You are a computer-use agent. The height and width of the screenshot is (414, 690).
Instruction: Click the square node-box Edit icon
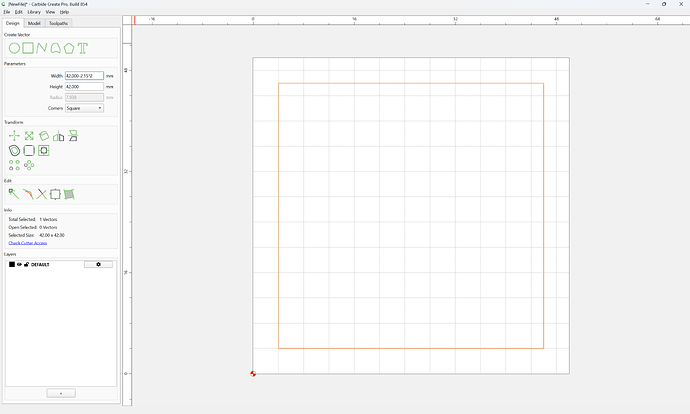click(55, 194)
